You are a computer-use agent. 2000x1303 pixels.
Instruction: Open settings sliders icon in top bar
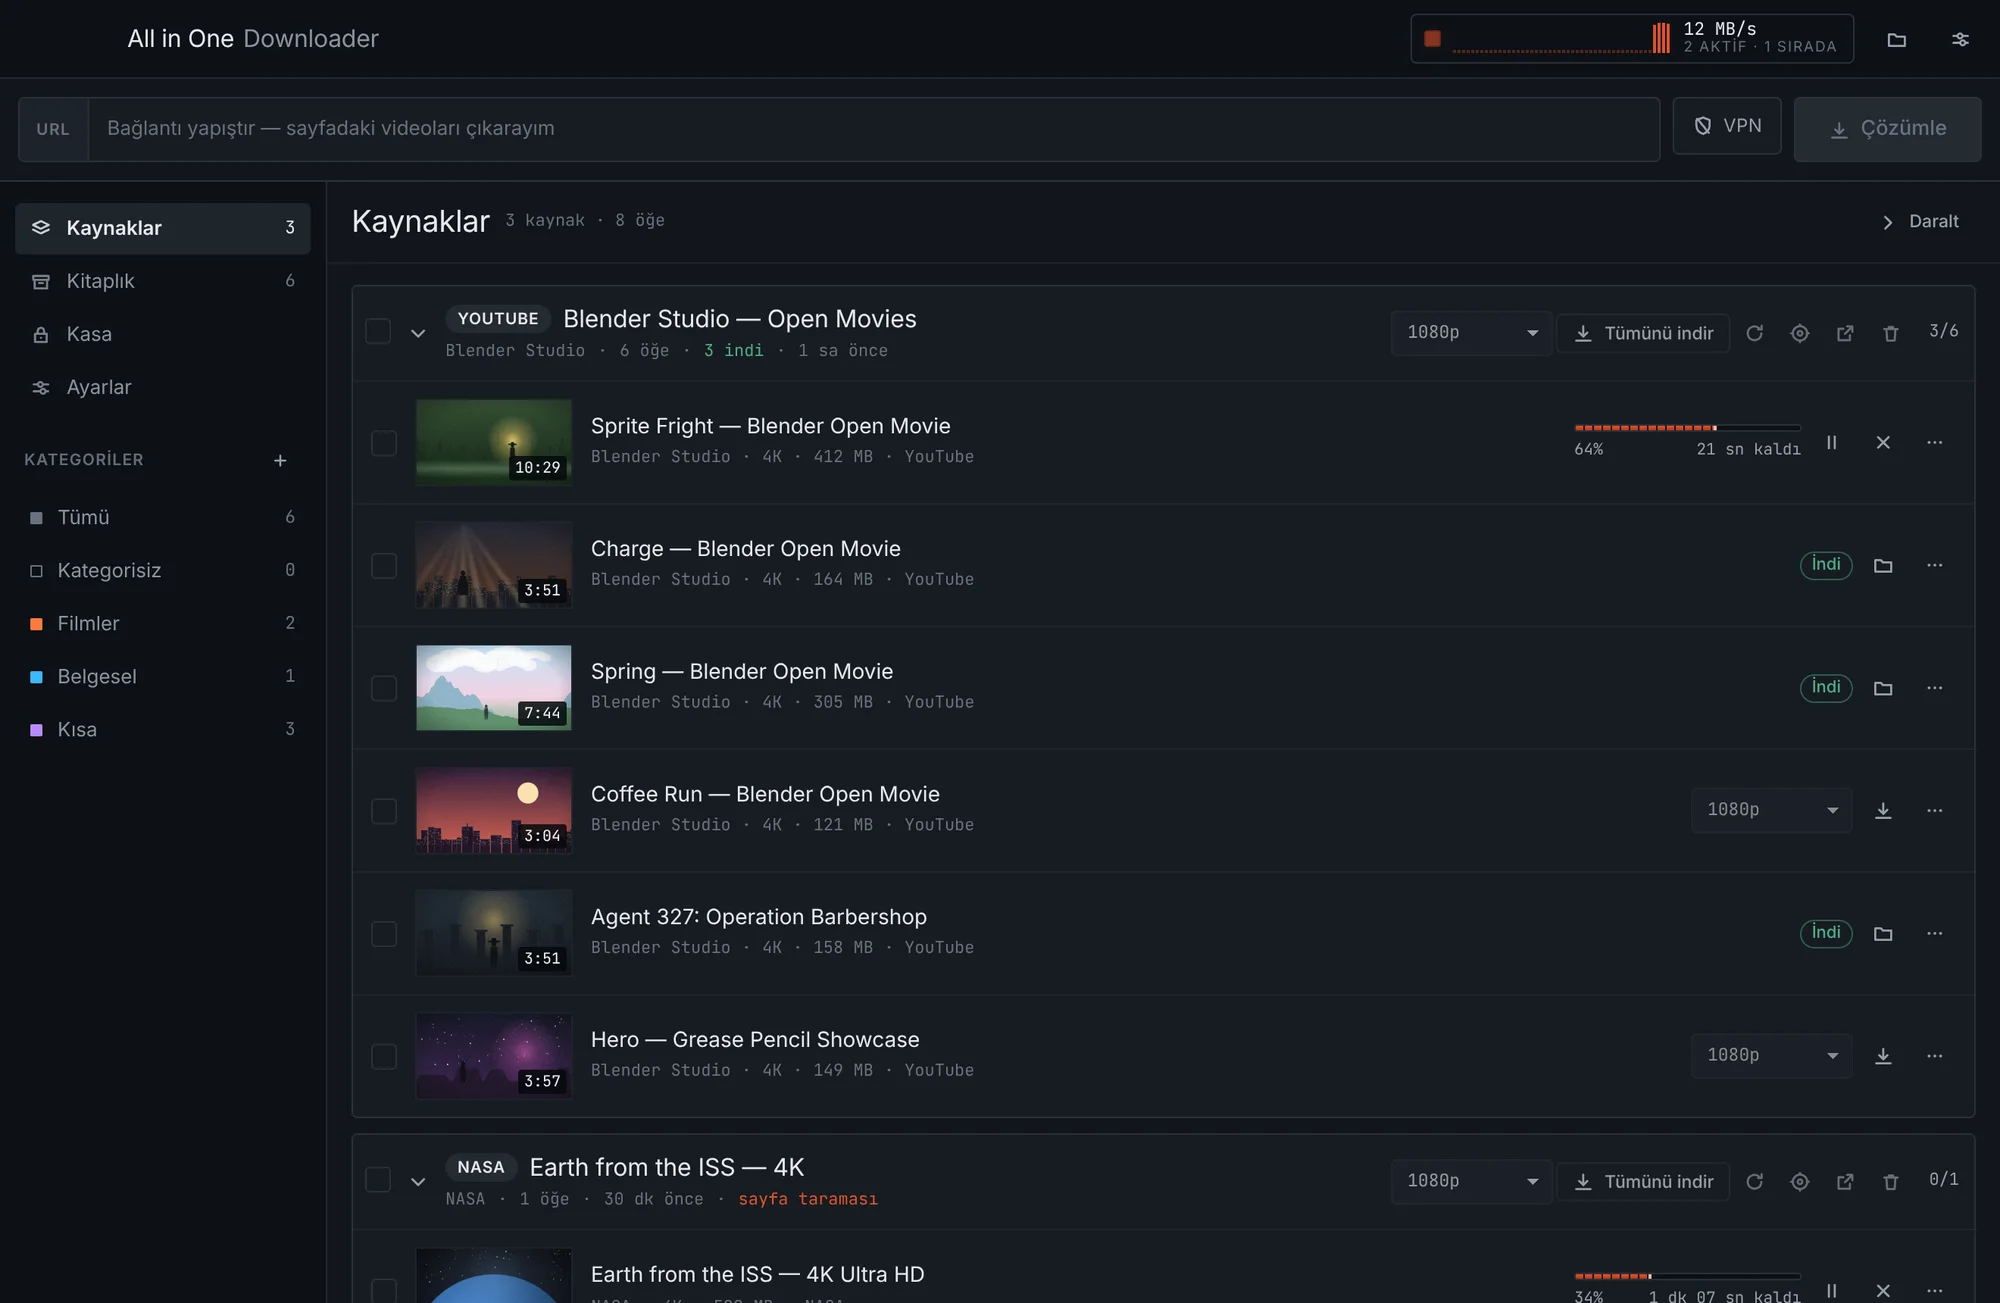[x=1960, y=40]
